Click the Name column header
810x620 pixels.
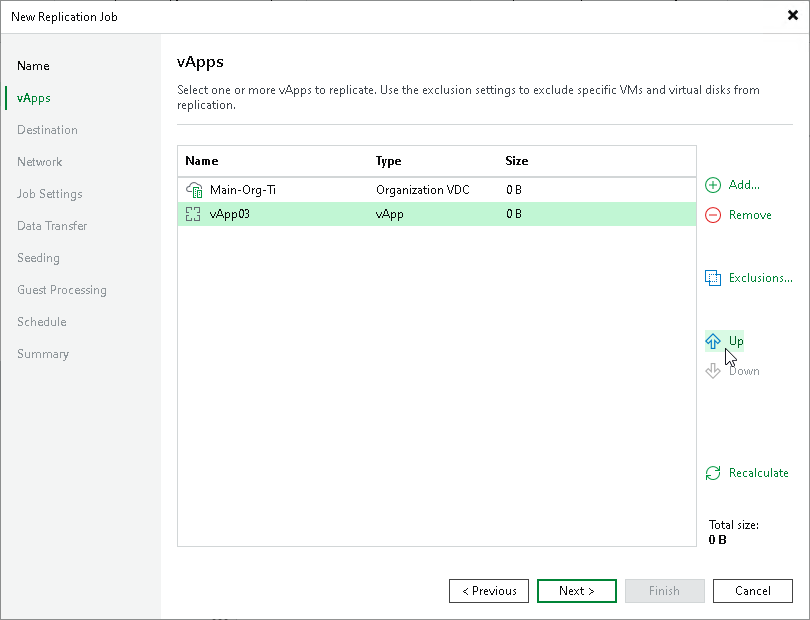point(200,161)
